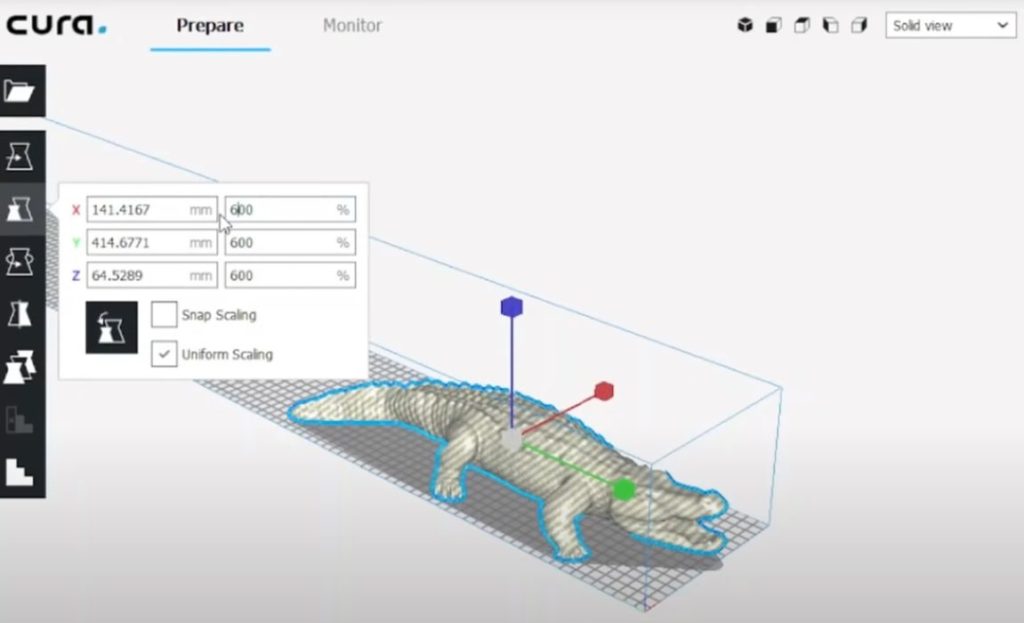Screen dimensions: 1024x623
Task: Switch to top camera view cube icon
Action: point(801,26)
